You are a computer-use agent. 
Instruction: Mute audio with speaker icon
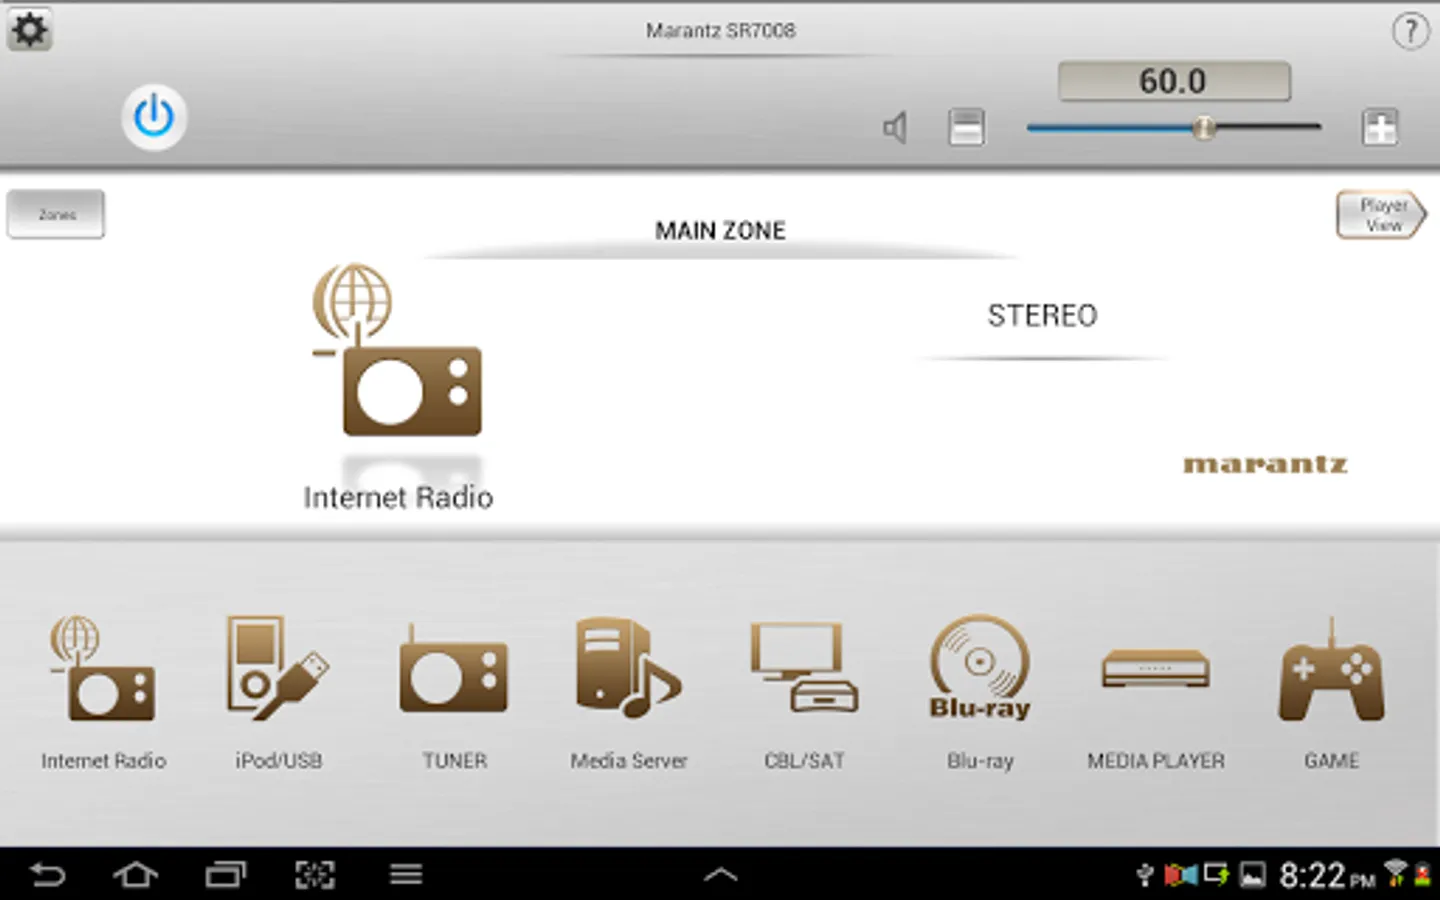[x=895, y=128]
